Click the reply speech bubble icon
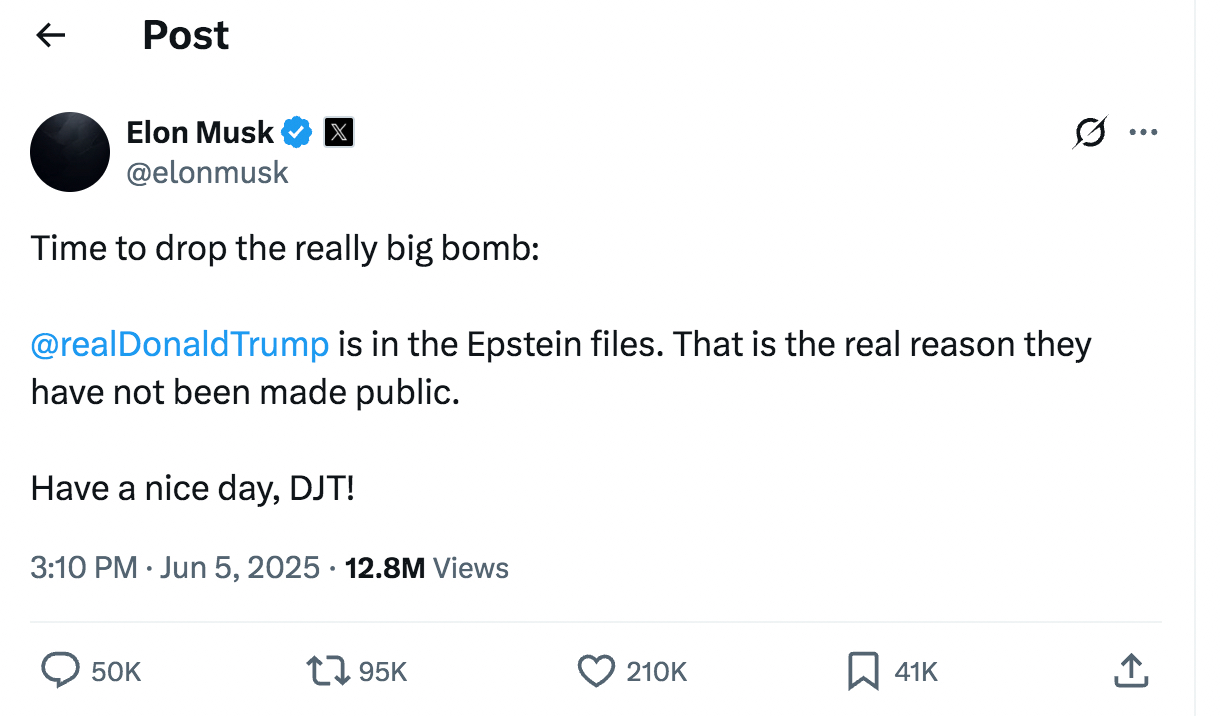The width and height of the screenshot is (1220, 716). click(x=61, y=670)
